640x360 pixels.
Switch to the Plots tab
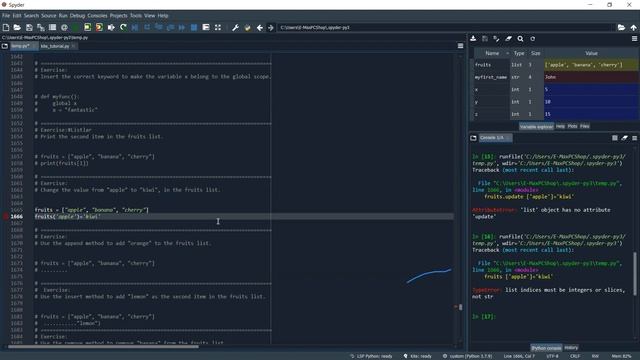pyautogui.click(x=572, y=127)
